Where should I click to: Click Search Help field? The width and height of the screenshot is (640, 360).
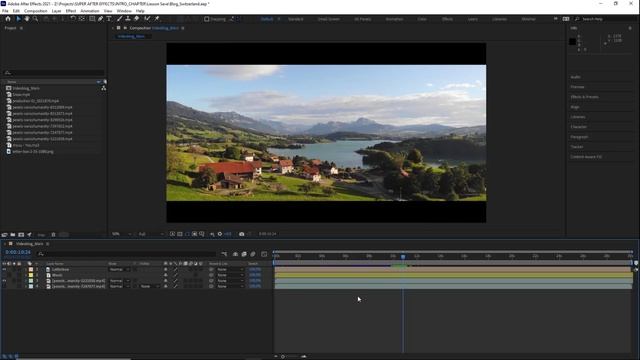click(606, 19)
